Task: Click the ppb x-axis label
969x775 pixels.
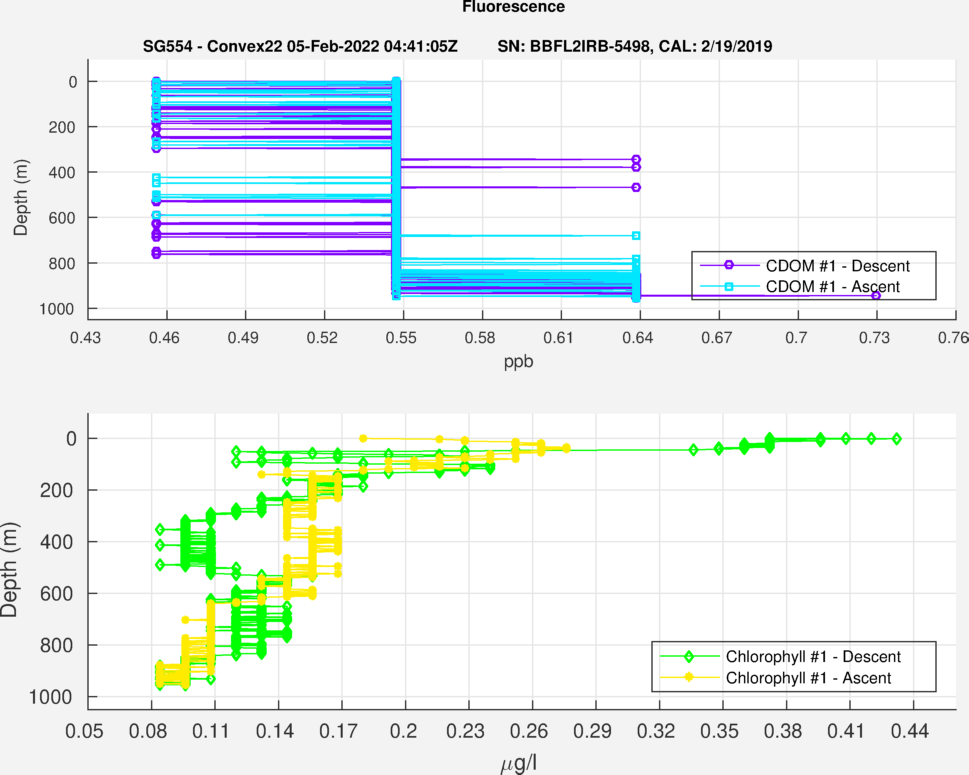Action: 518,362
